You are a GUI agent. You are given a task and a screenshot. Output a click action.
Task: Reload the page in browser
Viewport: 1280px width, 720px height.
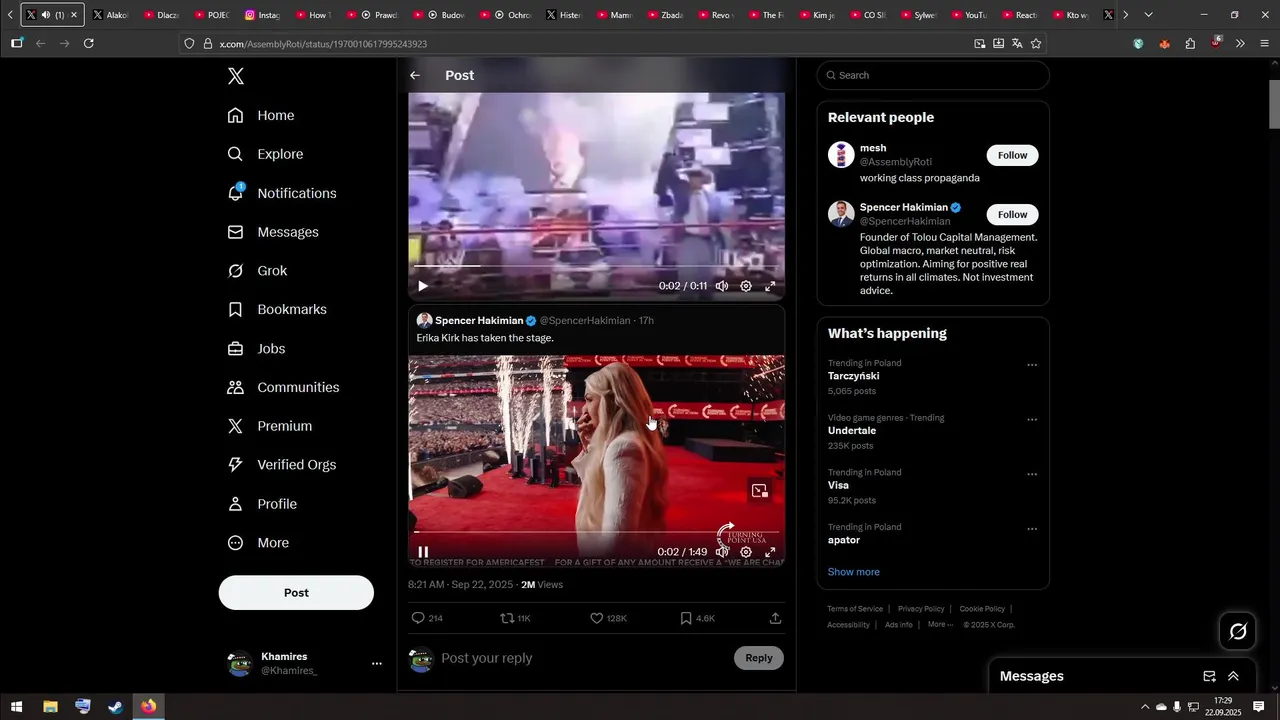click(x=89, y=43)
